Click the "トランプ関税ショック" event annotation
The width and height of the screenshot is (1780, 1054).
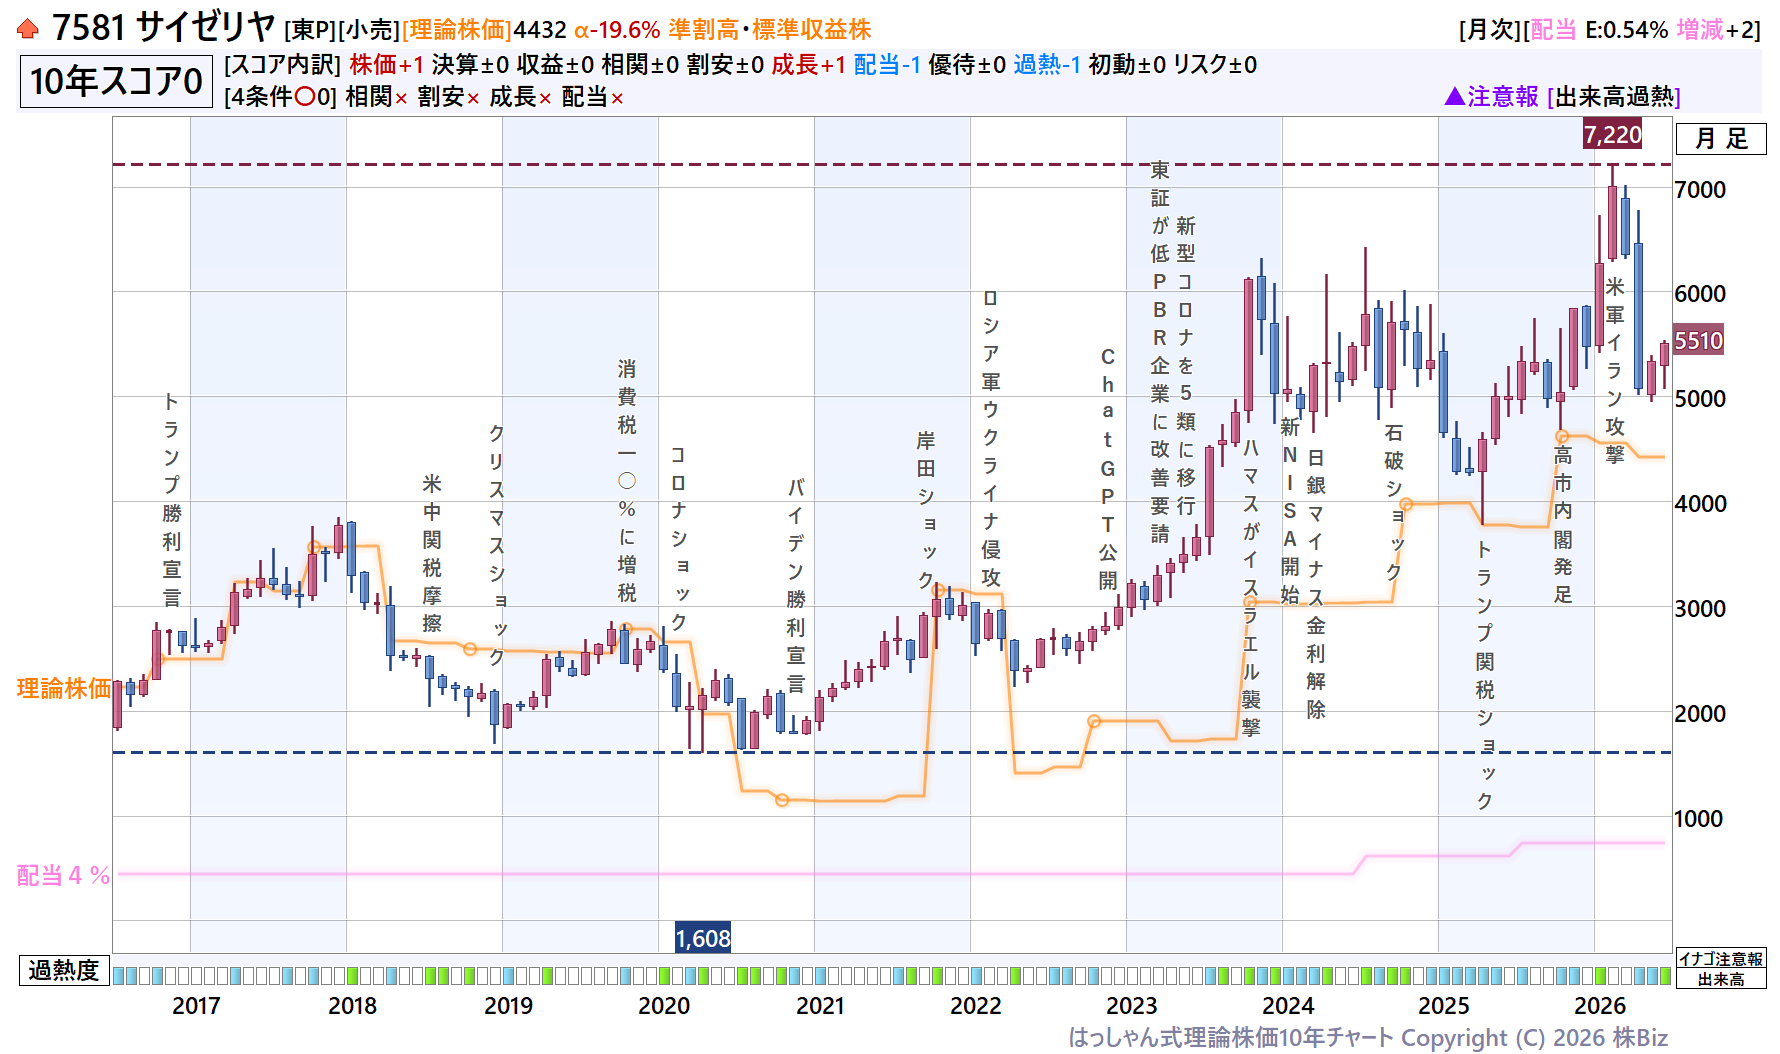coord(1485,676)
